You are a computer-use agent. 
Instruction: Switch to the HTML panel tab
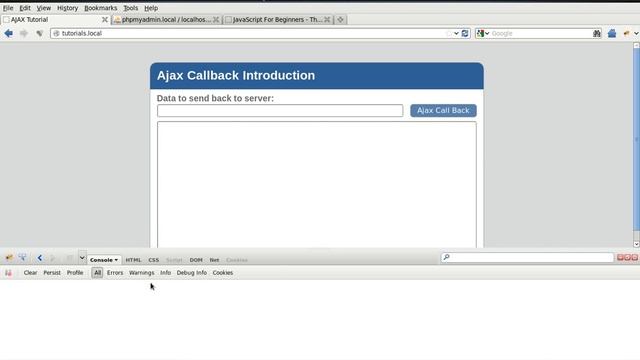pos(133,260)
